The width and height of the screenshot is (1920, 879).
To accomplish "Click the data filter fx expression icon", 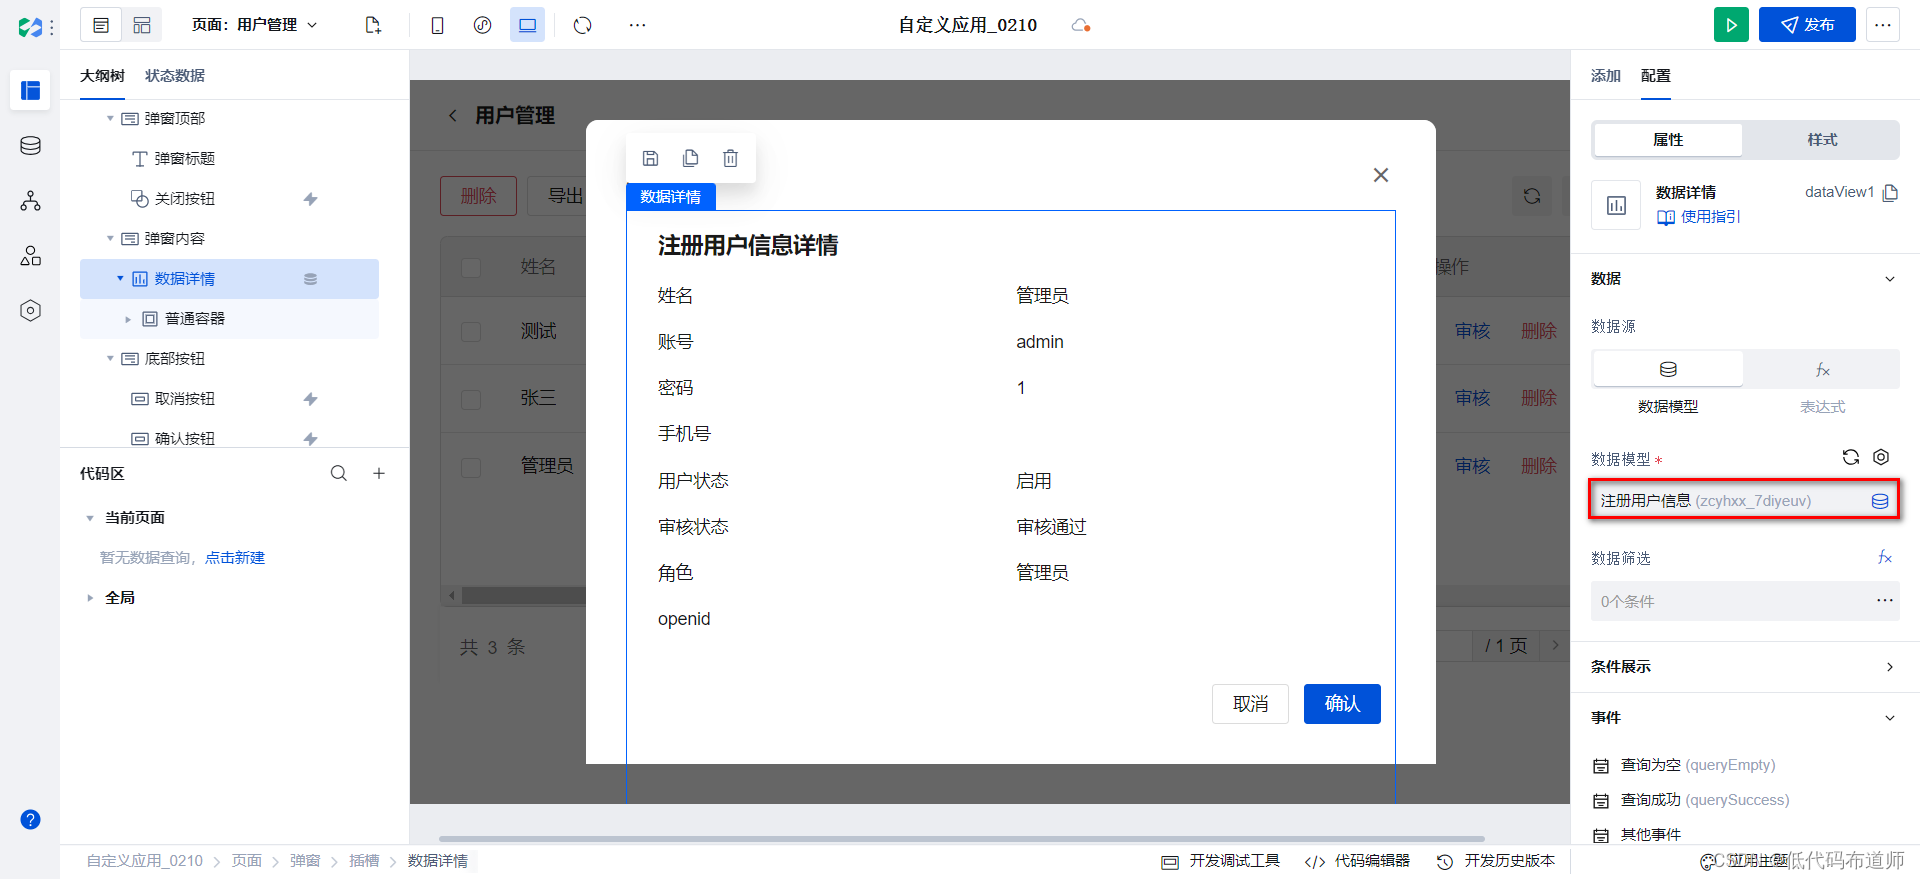I will point(1885,557).
